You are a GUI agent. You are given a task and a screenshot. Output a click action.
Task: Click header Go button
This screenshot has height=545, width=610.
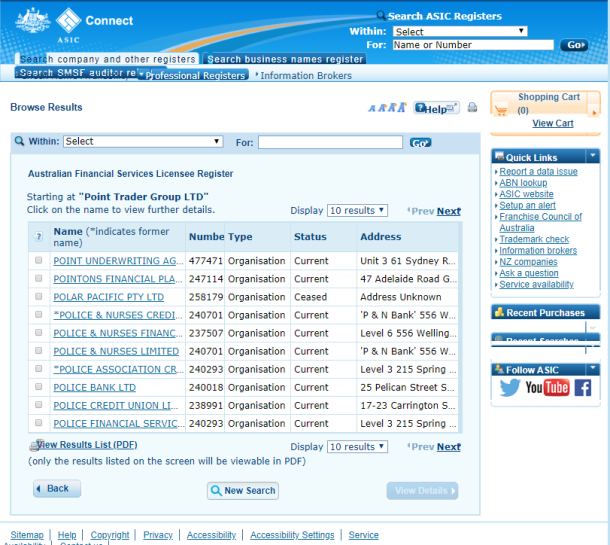(574, 45)
